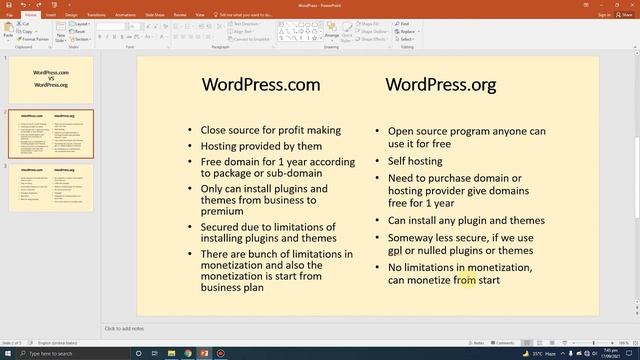Click into the Tell me search box
Viewport: 640px width, 360px height.
click(244, 15)
